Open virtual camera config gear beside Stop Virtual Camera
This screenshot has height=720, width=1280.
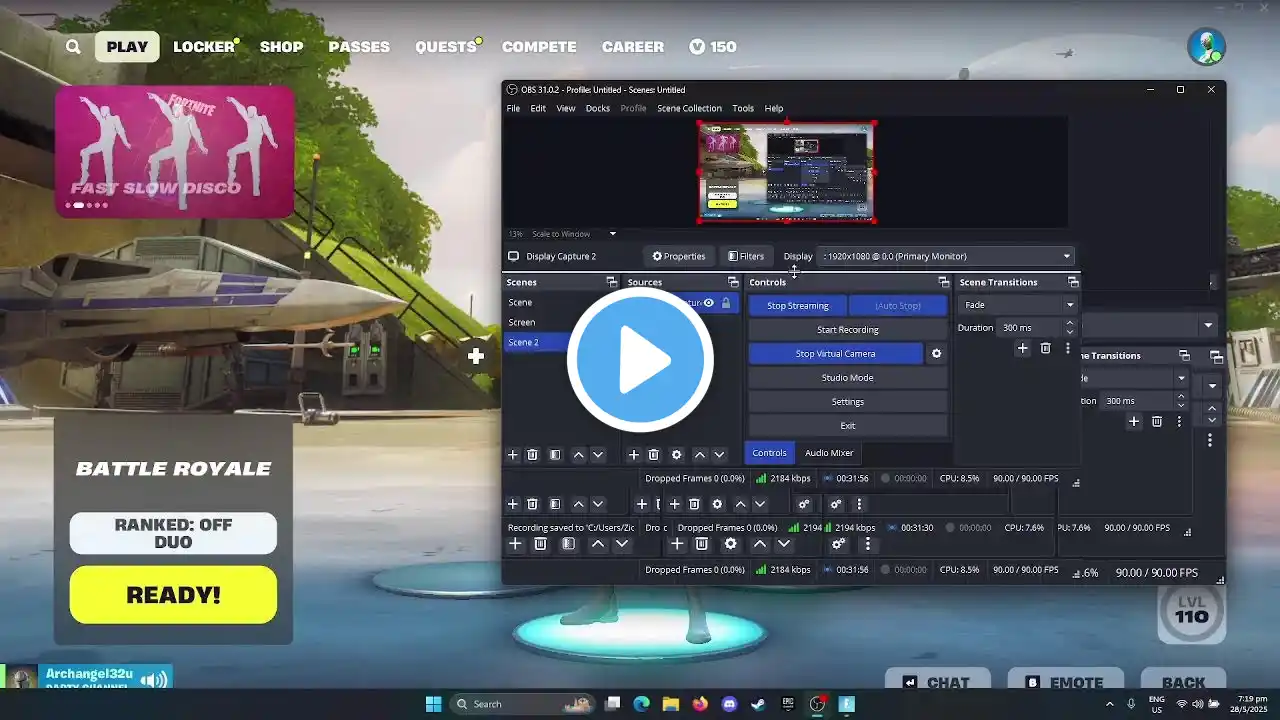pos(936,354)
